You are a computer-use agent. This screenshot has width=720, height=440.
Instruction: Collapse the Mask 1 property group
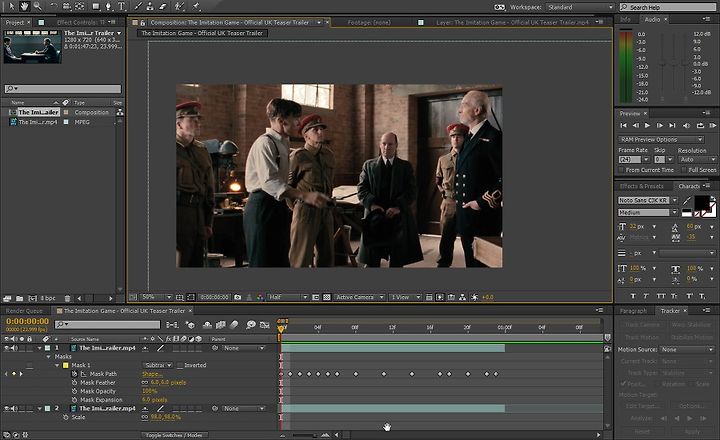coord(57,365)
